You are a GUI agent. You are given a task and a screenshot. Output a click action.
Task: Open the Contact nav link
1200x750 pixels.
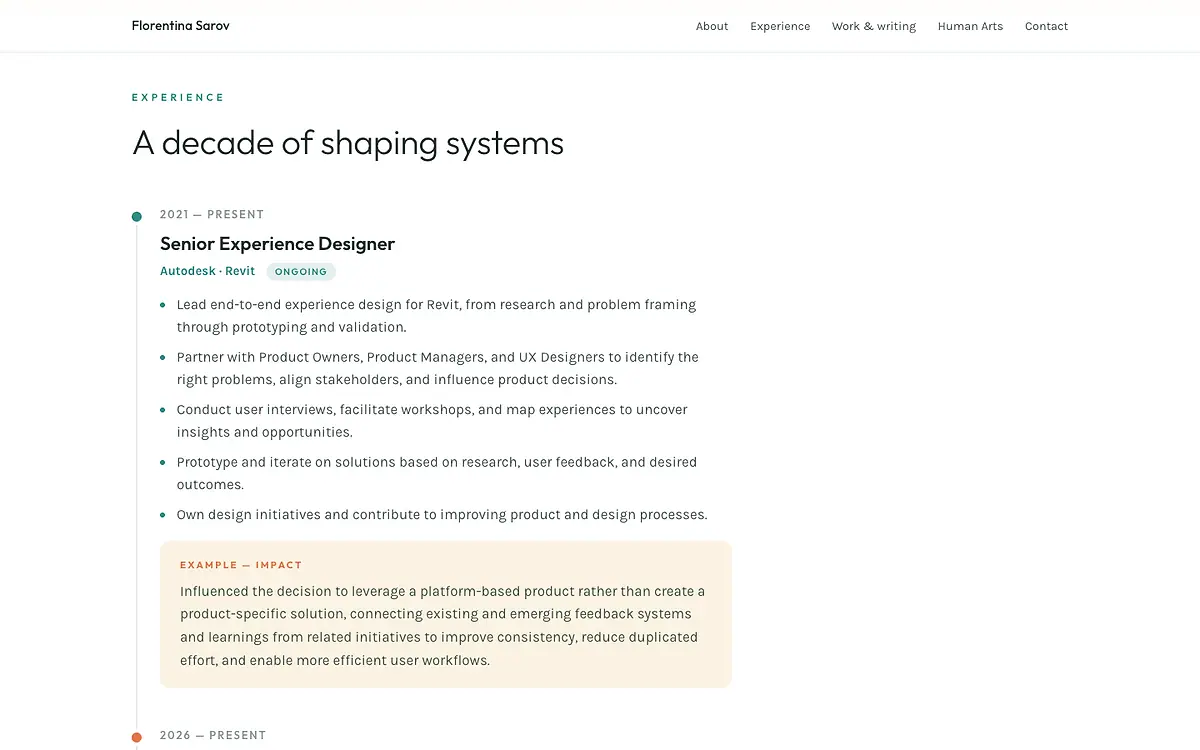pyautogui.click(x=1046, y=26)
